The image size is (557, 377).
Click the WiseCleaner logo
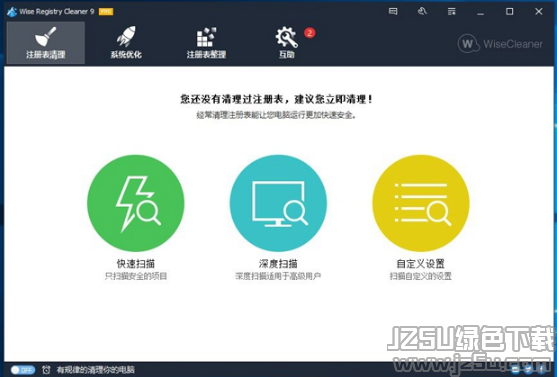pyautogui.click(x=500, y=44)
